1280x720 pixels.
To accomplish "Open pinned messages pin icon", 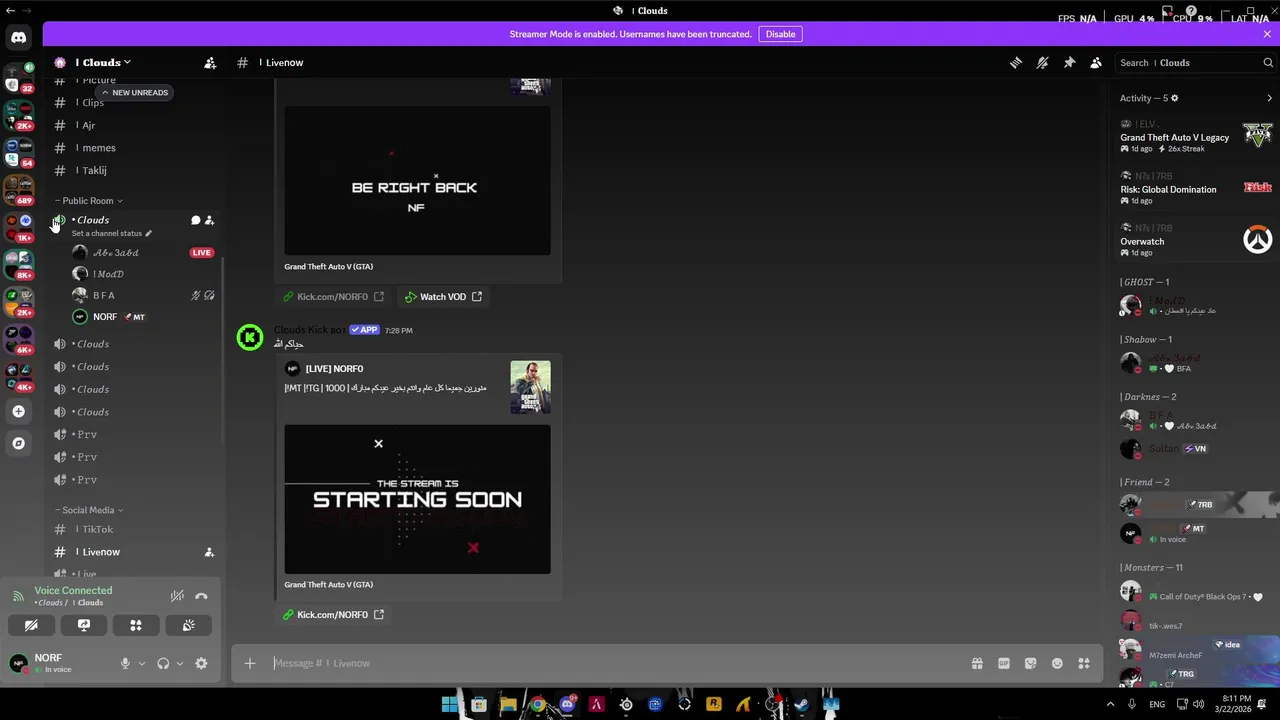I will pyautogui.click(x=1069, y=62).
